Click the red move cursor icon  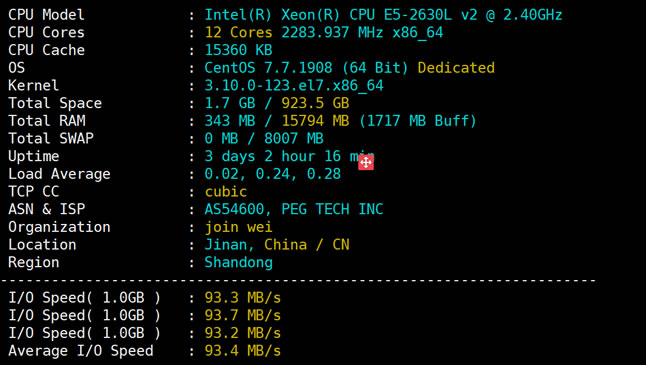pyautogui.click(x=366, y=162)
